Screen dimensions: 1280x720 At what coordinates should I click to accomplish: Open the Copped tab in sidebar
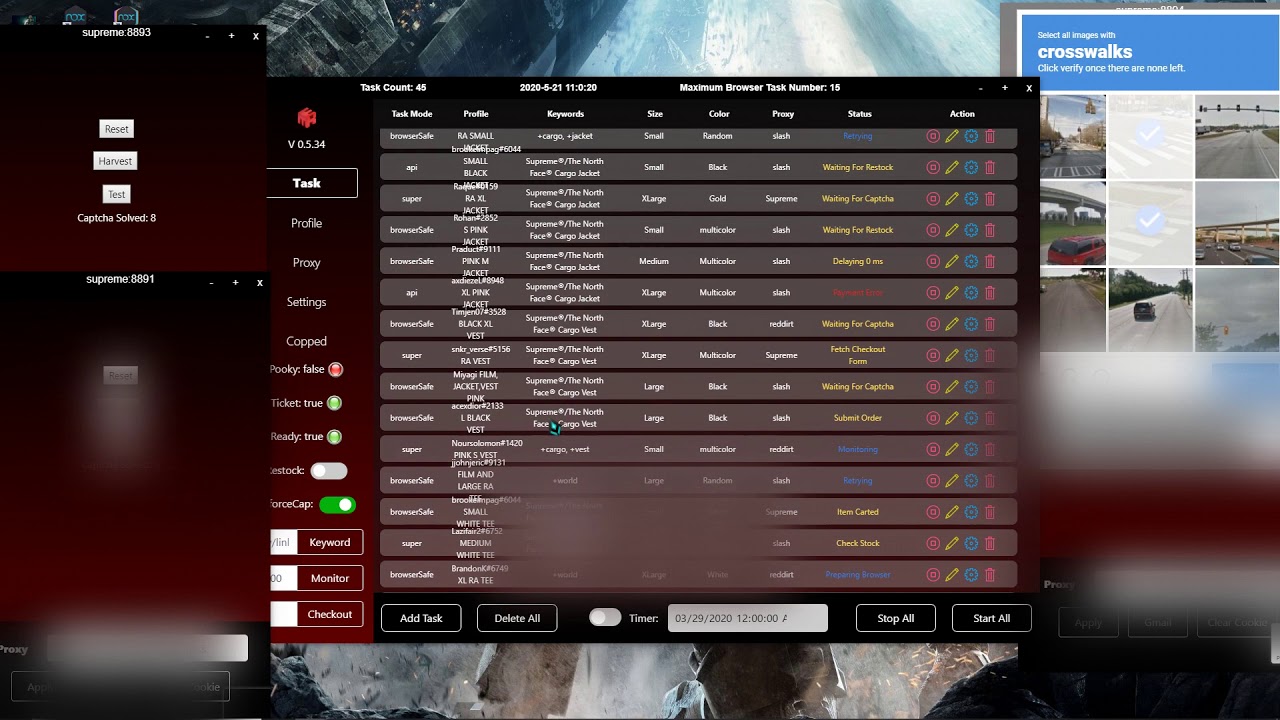(x=306, y=341)
